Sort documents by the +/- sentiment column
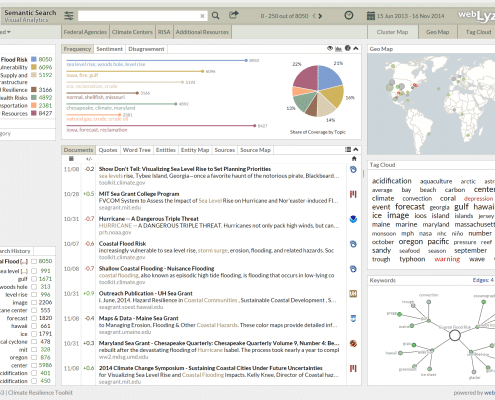The image size is (495, 400). coord(89,159)
